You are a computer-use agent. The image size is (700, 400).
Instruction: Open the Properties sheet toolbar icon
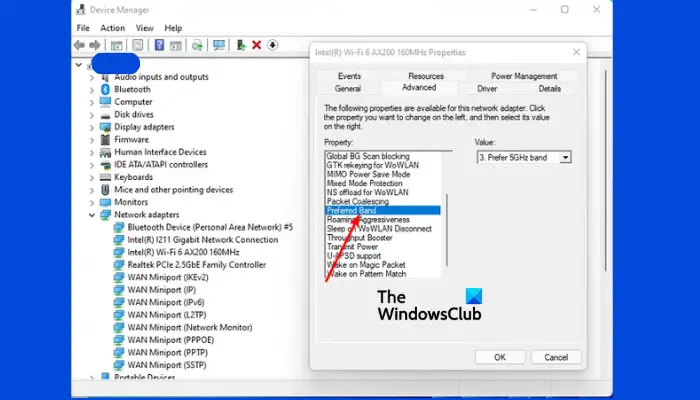click(x=138, y=45)
